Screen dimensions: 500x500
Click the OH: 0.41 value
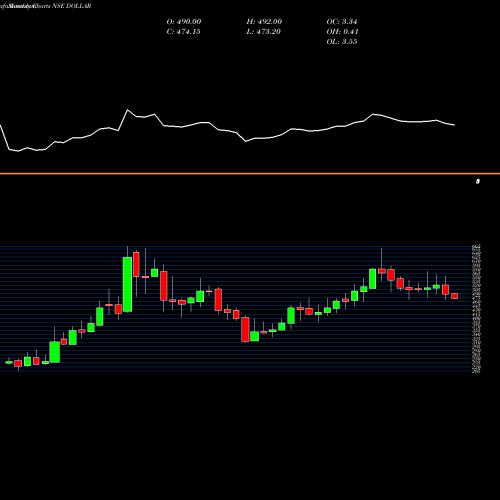342,32
